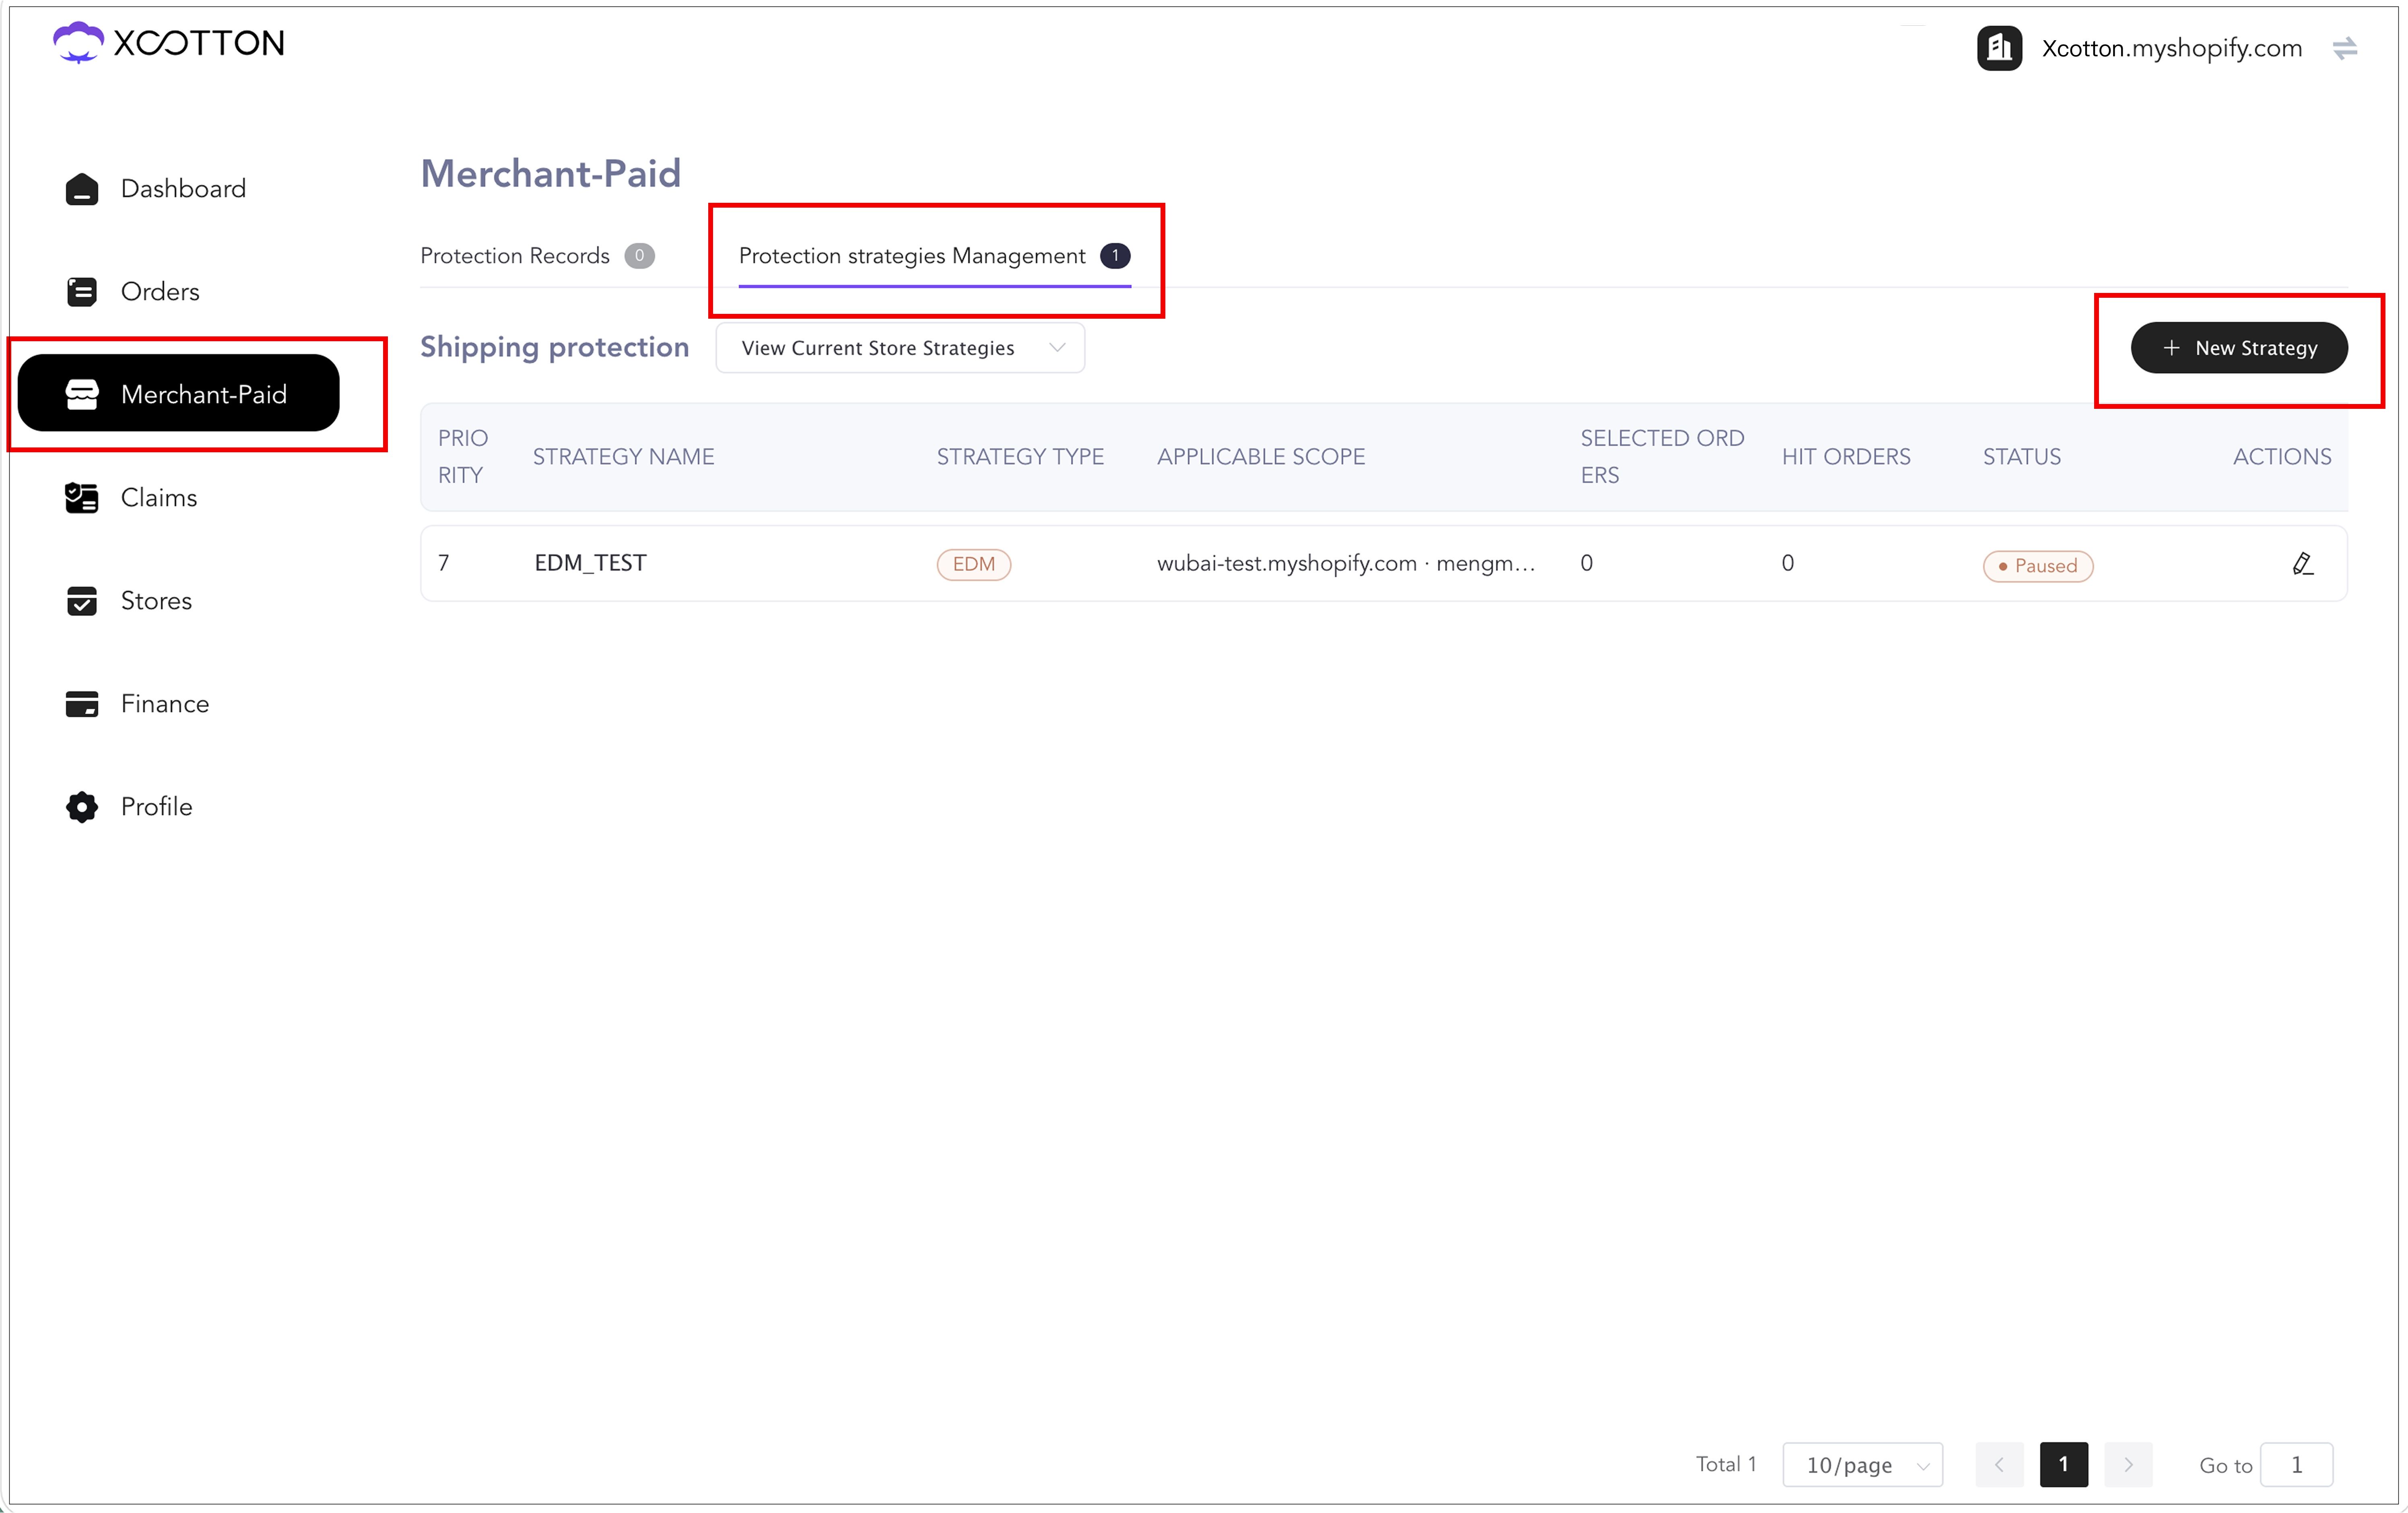Select page 1 in the pagination
Screen dimensions: 2408x1513
tap(2064, 1465)
